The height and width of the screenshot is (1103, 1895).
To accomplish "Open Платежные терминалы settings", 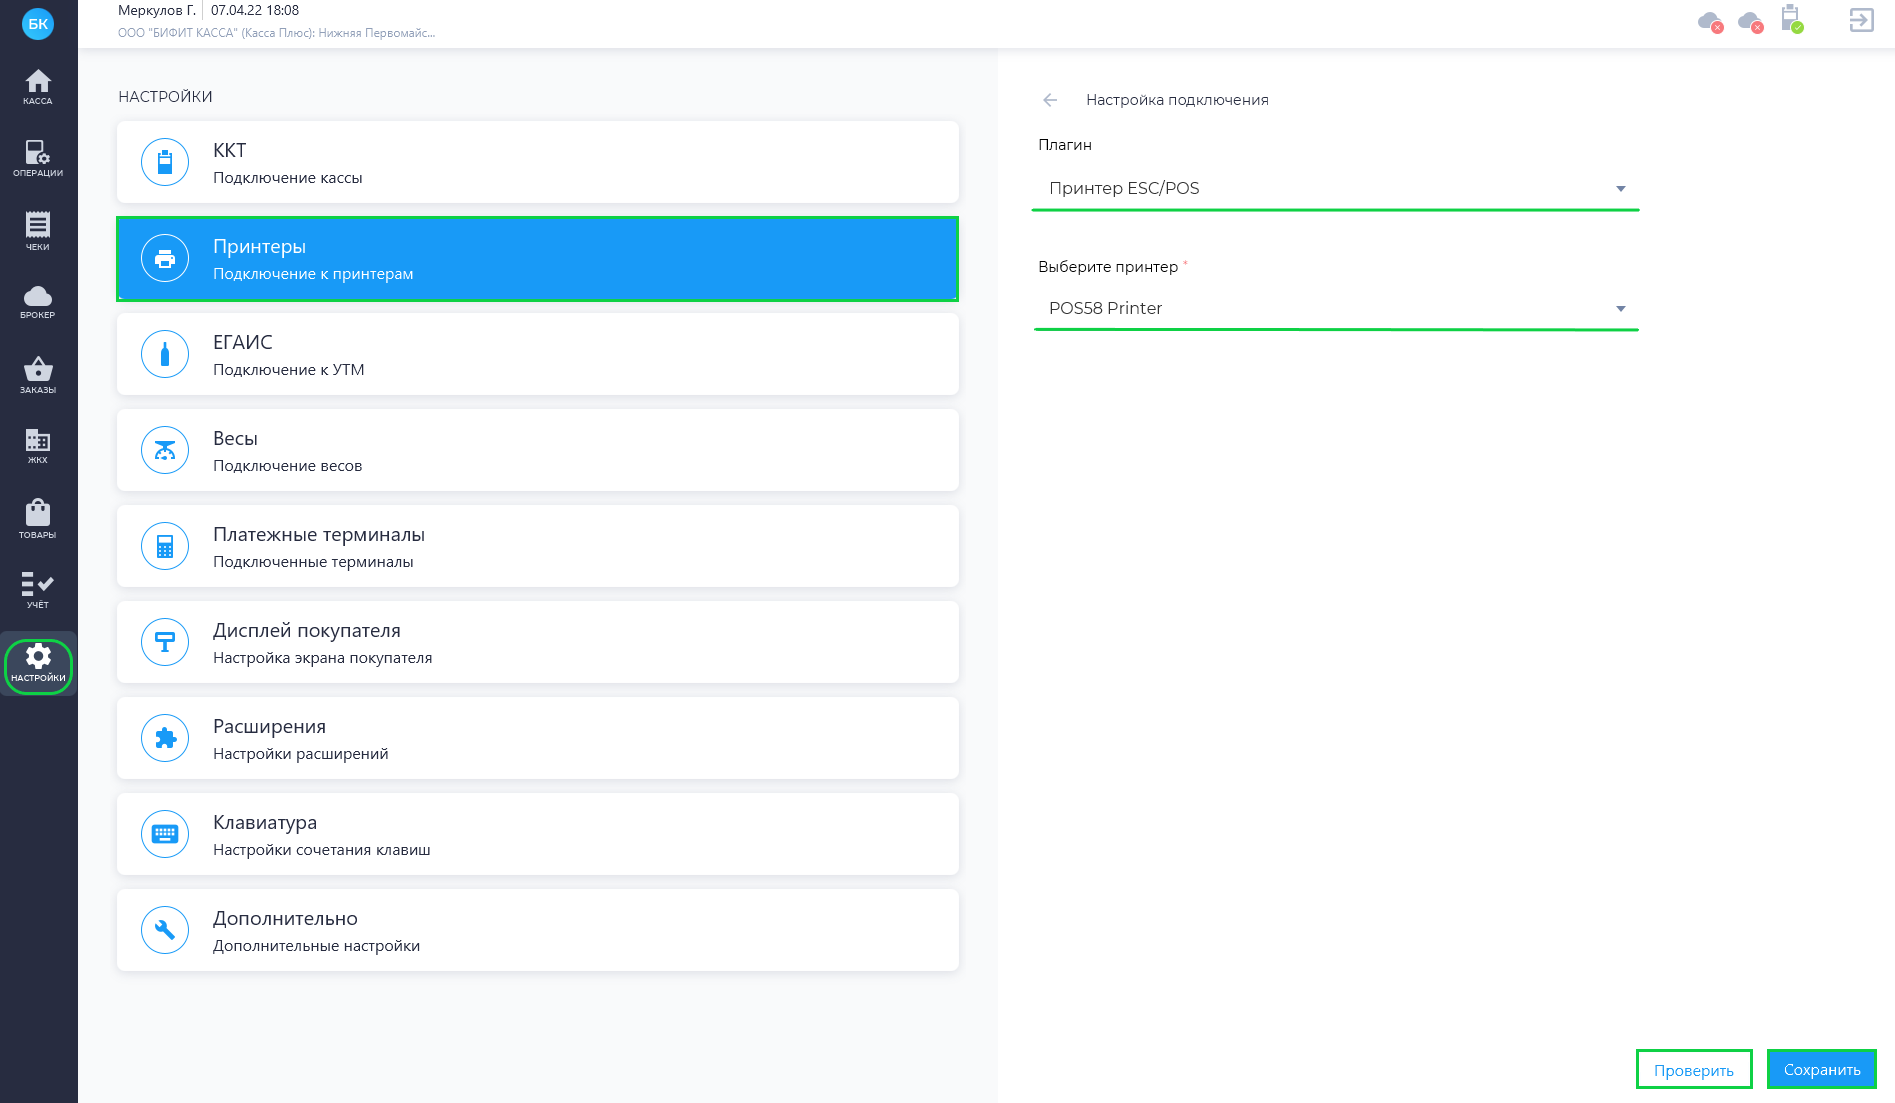I will [x=538, y=547].
